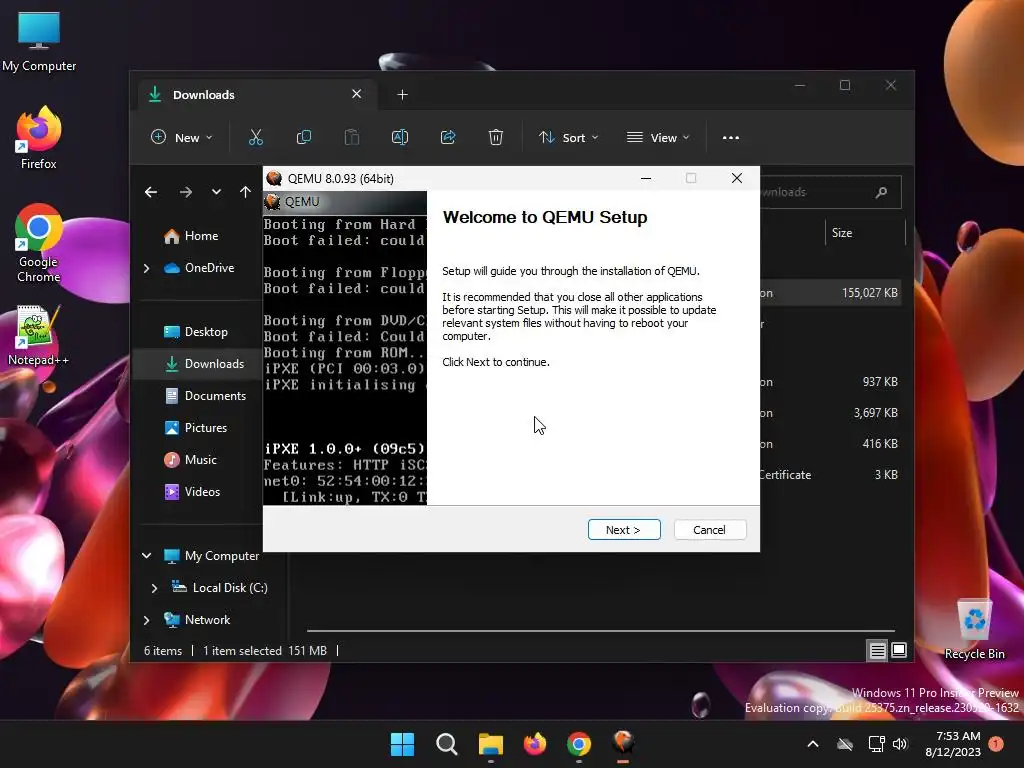
Task: Open the clock and date panel
Action: click(953, 744)
